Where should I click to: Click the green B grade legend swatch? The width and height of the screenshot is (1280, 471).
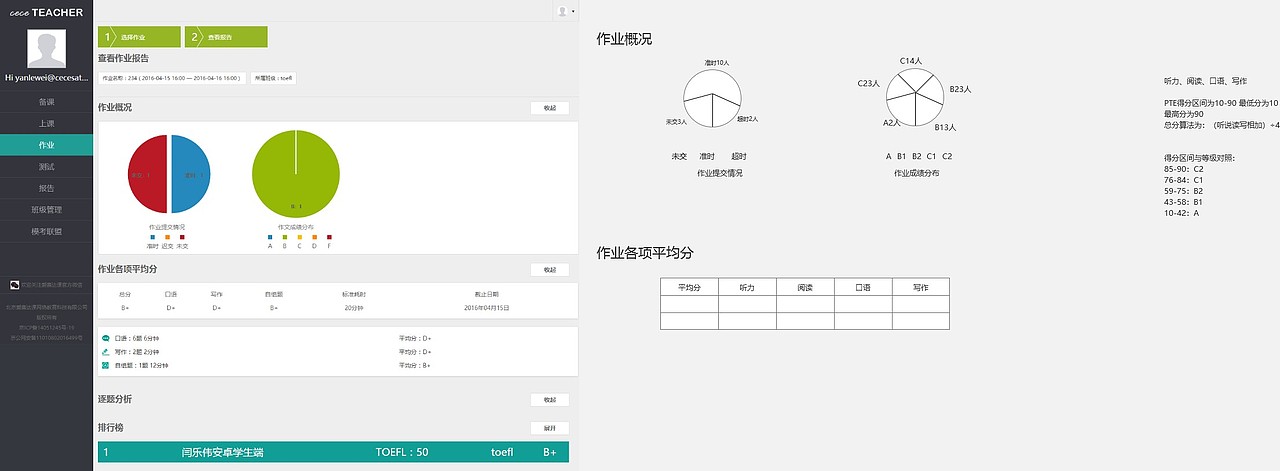(284, 237)
